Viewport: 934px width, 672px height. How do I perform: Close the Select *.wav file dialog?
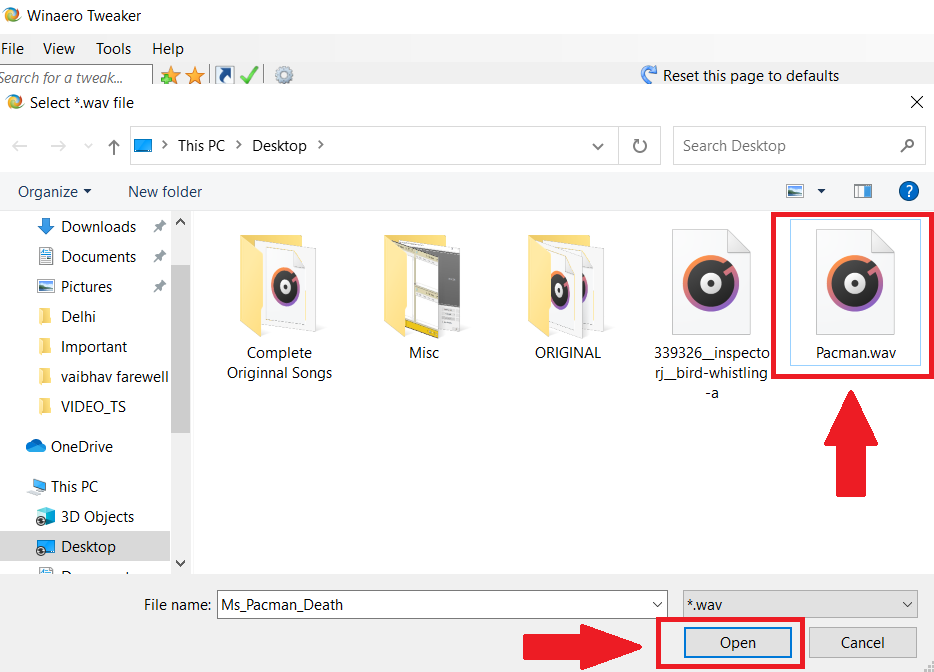(917, 102)
